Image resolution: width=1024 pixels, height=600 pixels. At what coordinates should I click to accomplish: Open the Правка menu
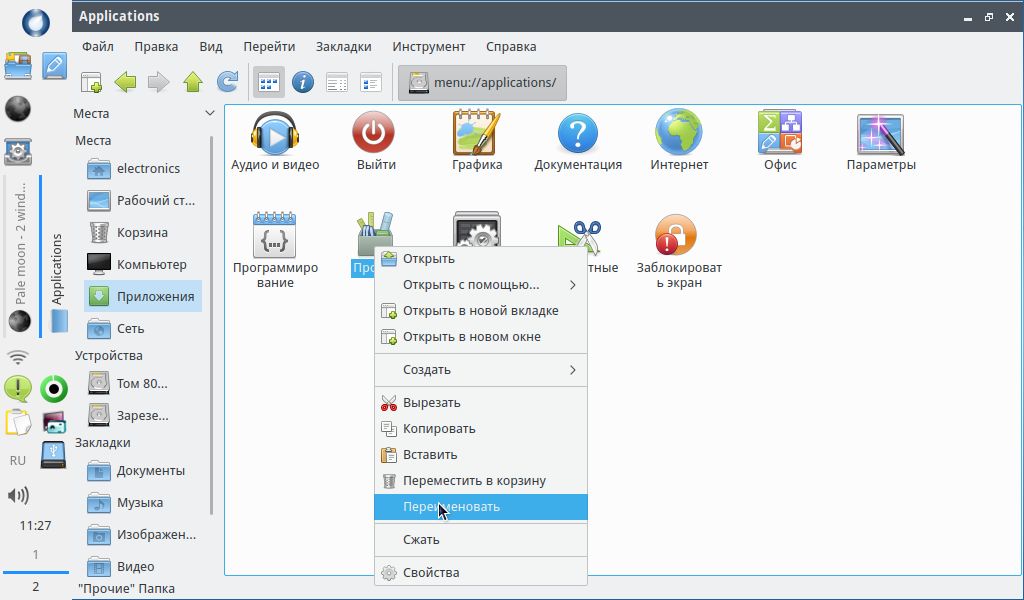pos(156,46)
